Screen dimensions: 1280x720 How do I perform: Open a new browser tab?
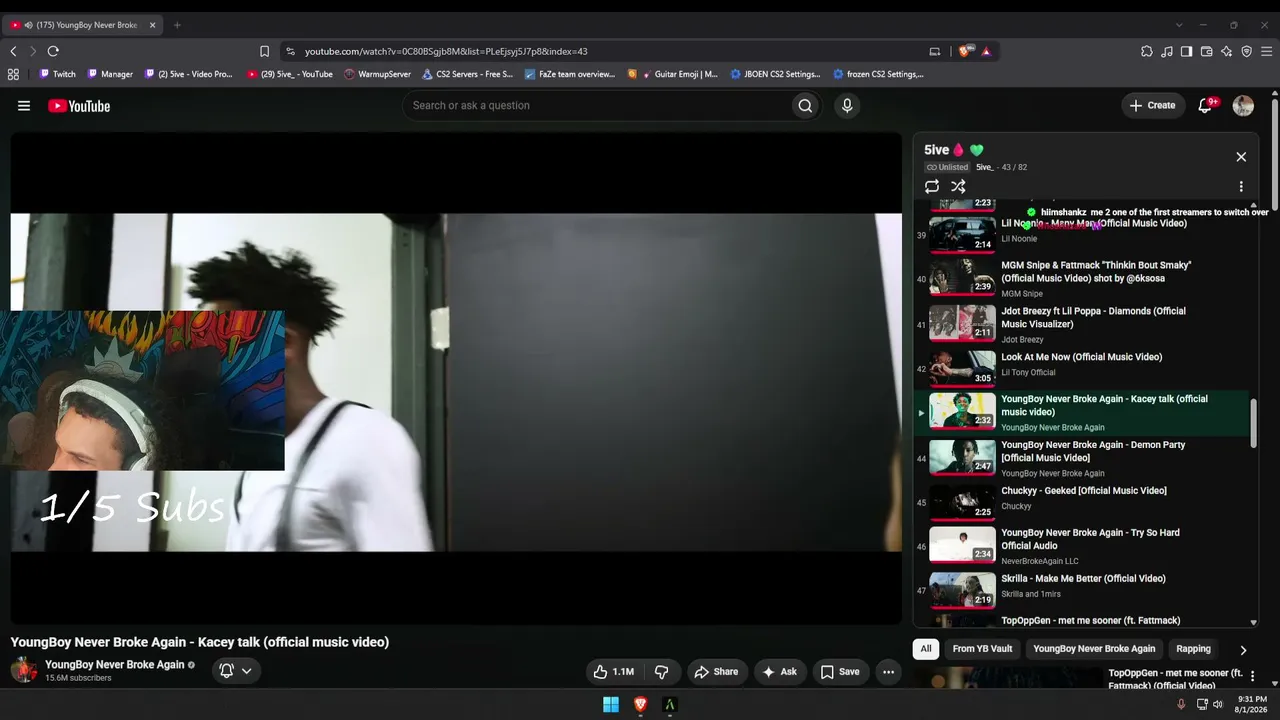pos(177,25)
